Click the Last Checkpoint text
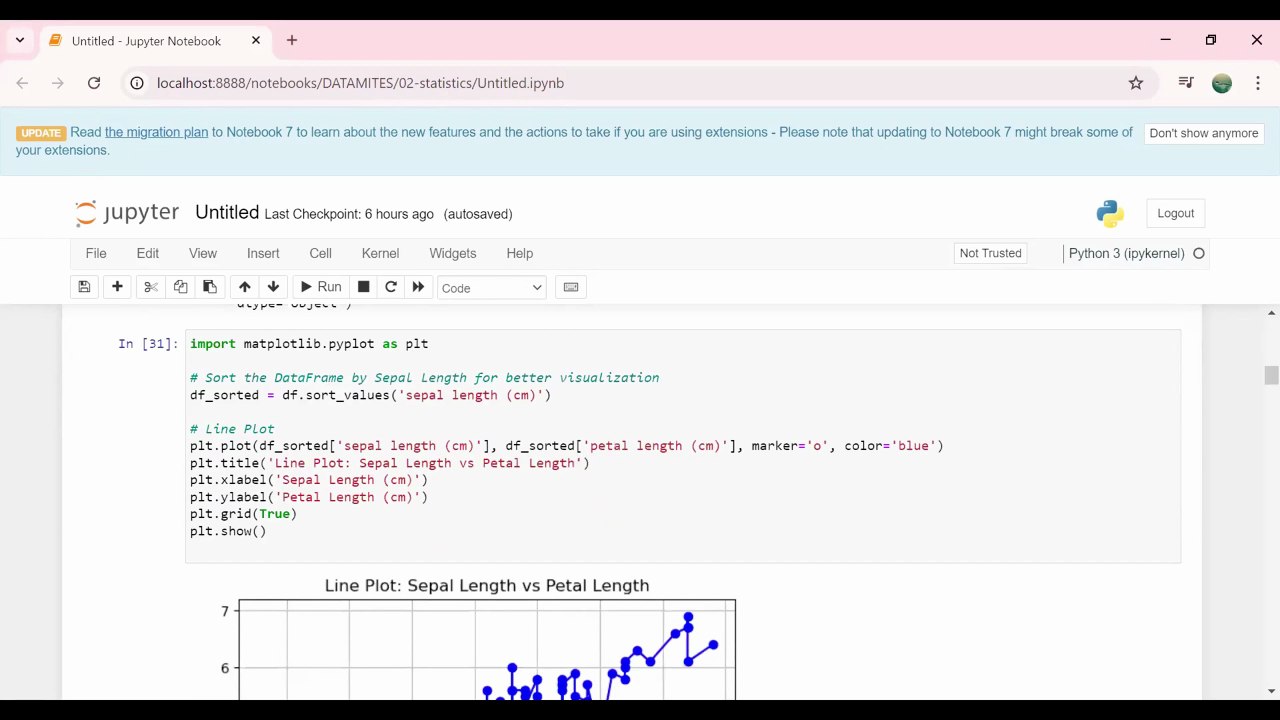 click(349, 214)
